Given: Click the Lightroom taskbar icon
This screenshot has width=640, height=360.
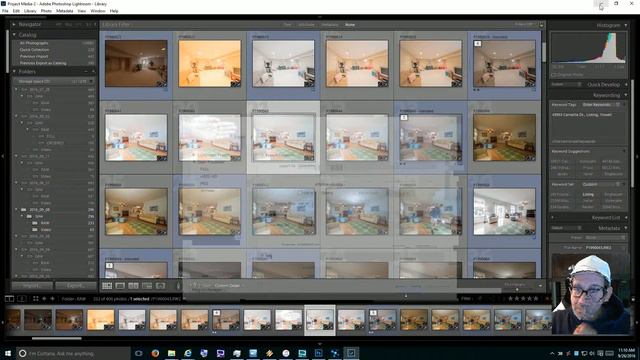Looking at the screenshot, I should pos(351,353).
